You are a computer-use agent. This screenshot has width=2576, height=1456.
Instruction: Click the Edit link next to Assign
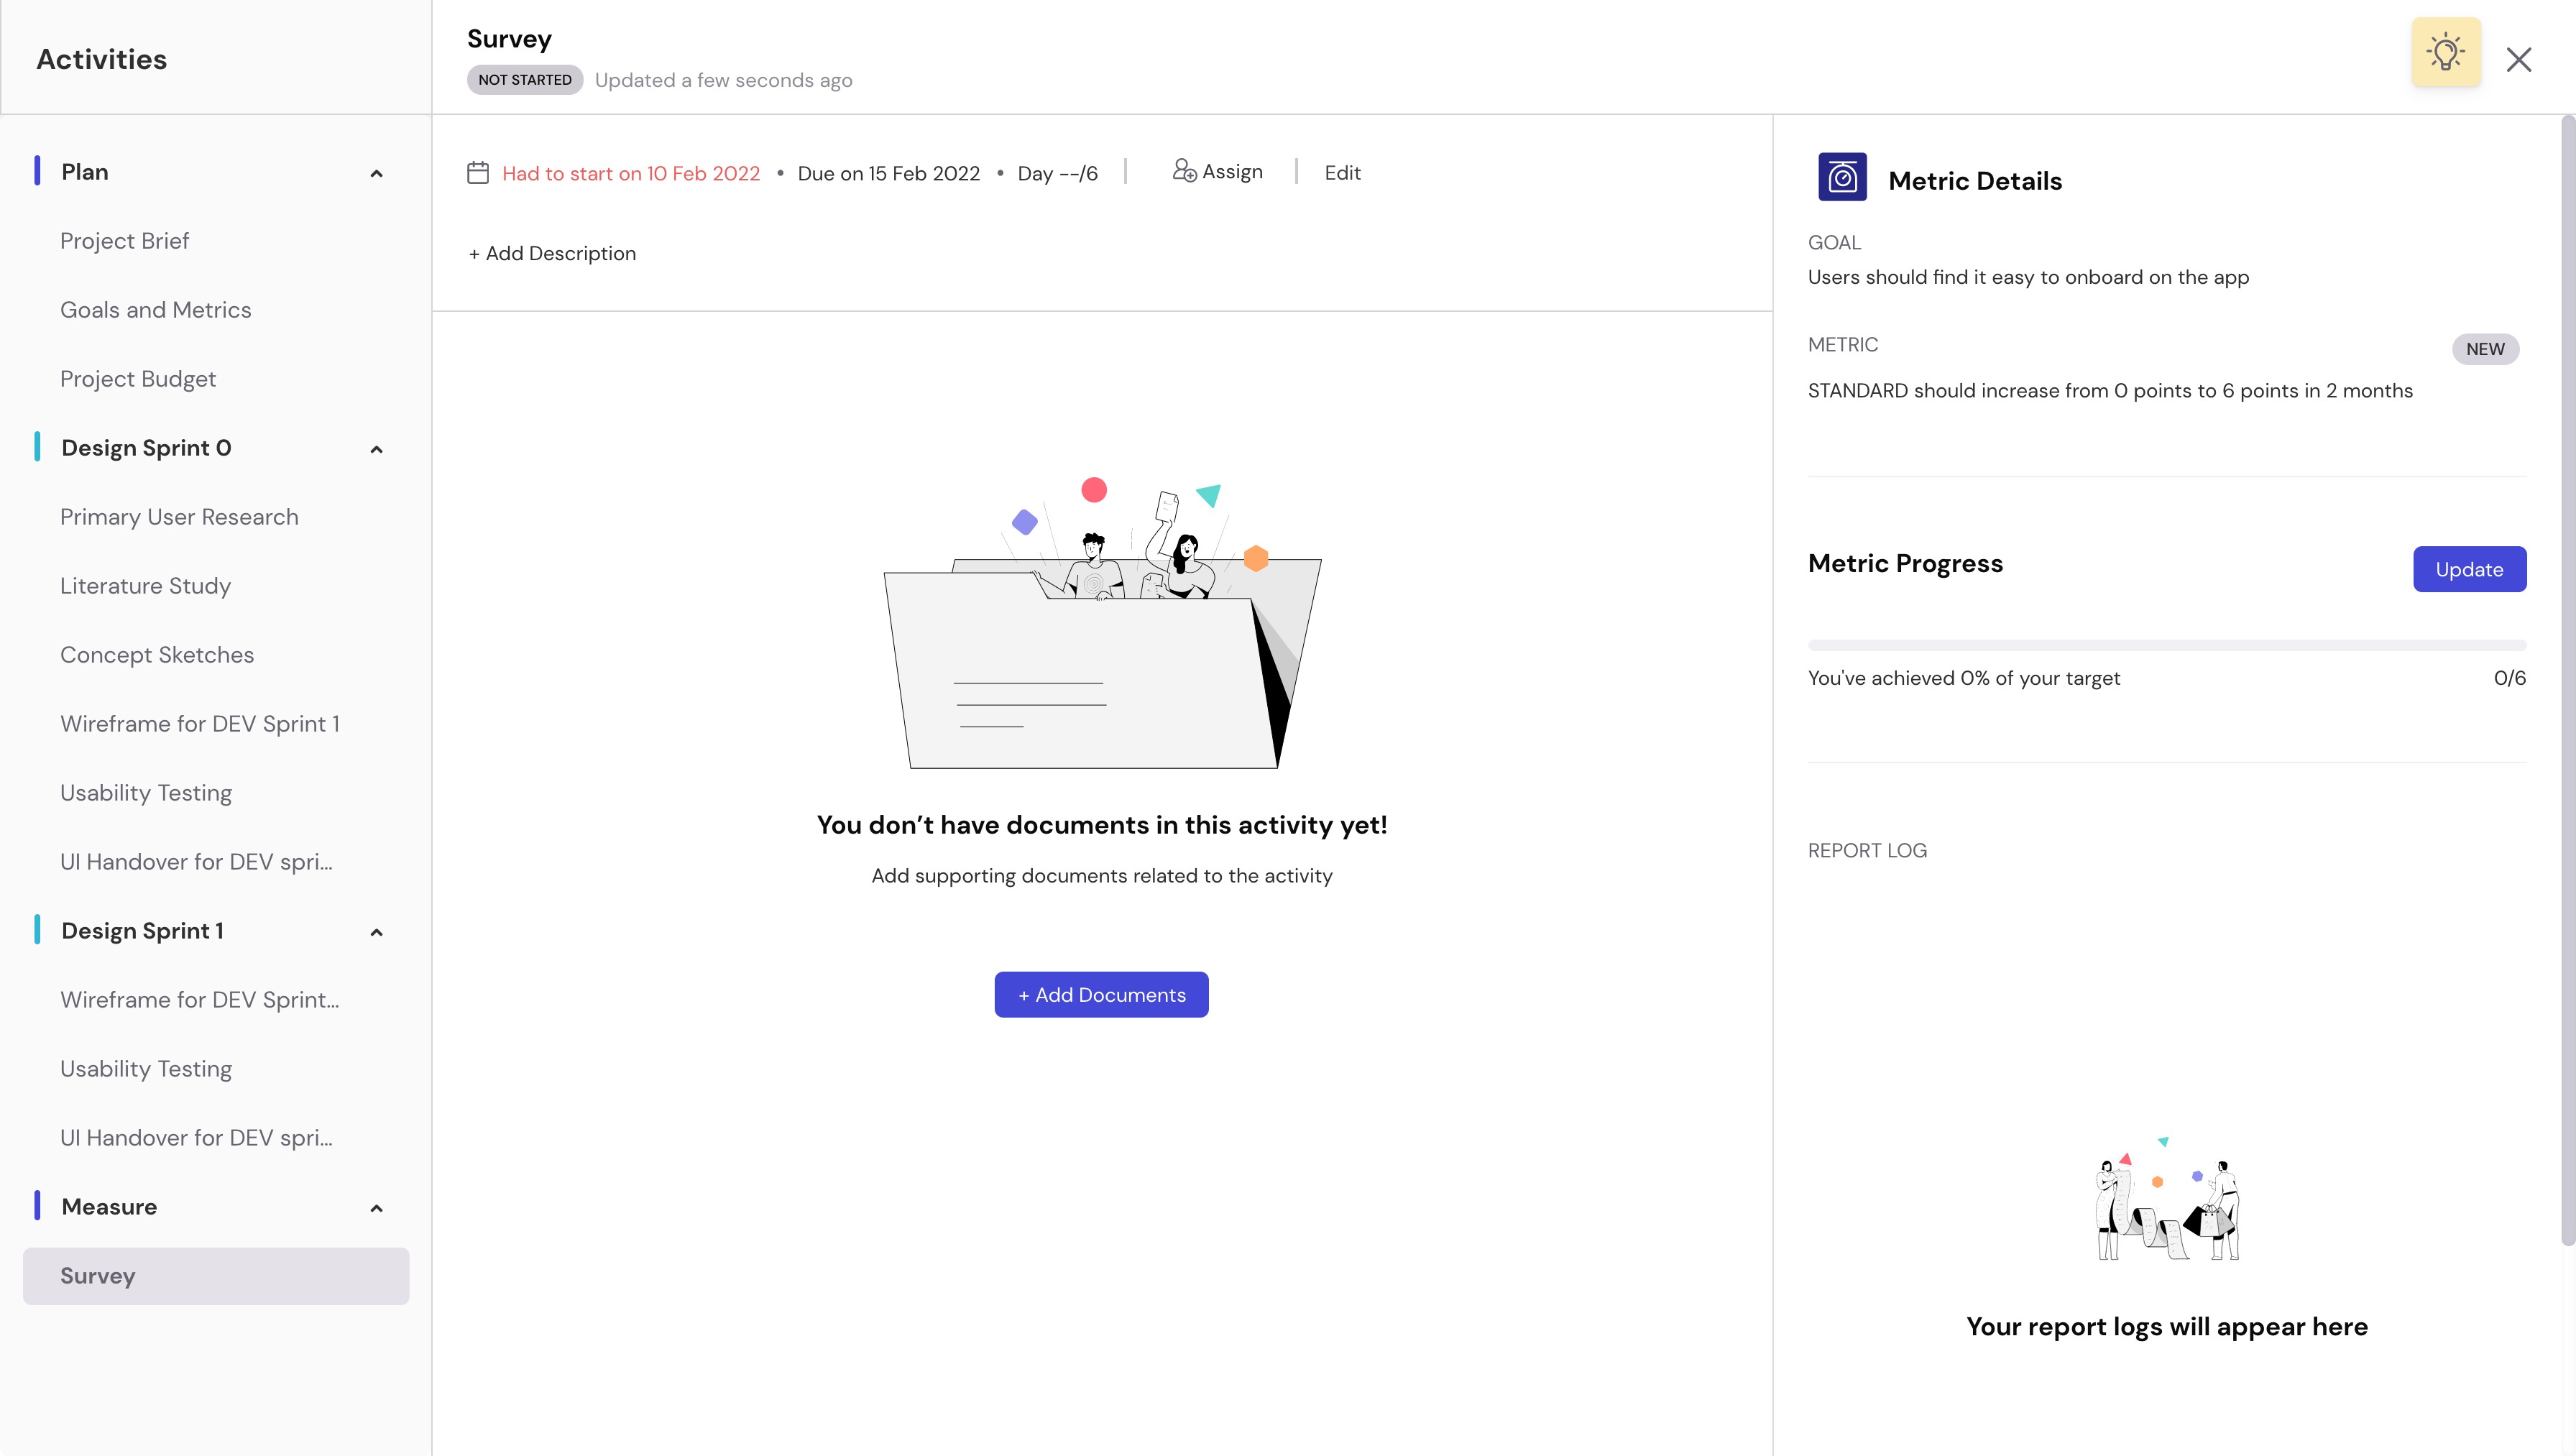tap(1342, 173)
